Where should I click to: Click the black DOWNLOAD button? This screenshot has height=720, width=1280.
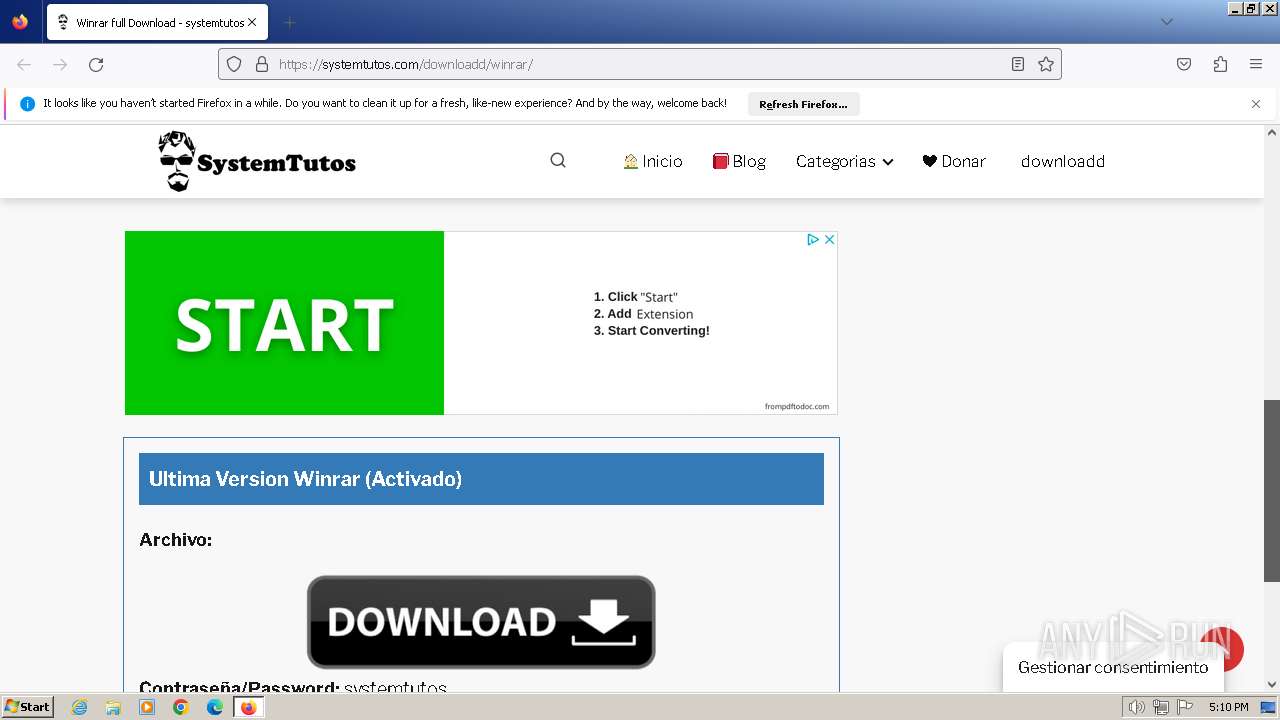click(481, 622)
